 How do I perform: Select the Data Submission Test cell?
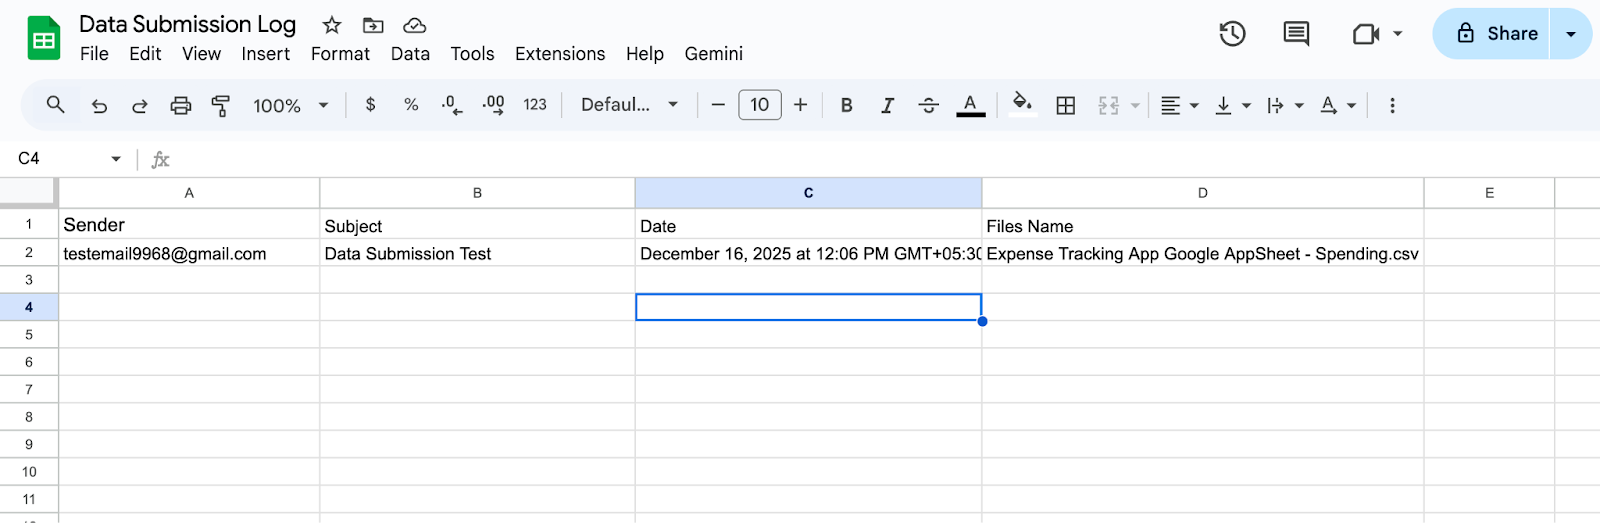pyautogui.click(x=477, y=253)
